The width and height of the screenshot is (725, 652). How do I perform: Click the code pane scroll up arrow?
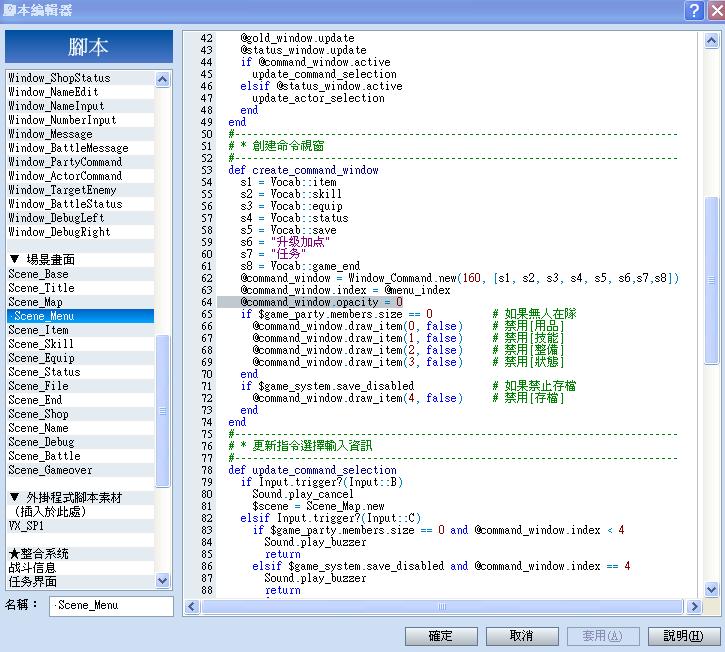pos(711,41)
